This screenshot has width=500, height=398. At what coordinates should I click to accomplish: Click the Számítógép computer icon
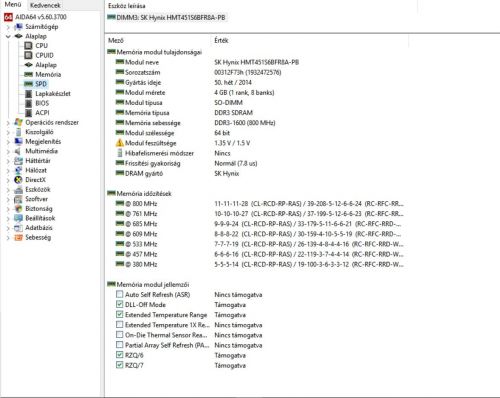click(x=18, y=27)
